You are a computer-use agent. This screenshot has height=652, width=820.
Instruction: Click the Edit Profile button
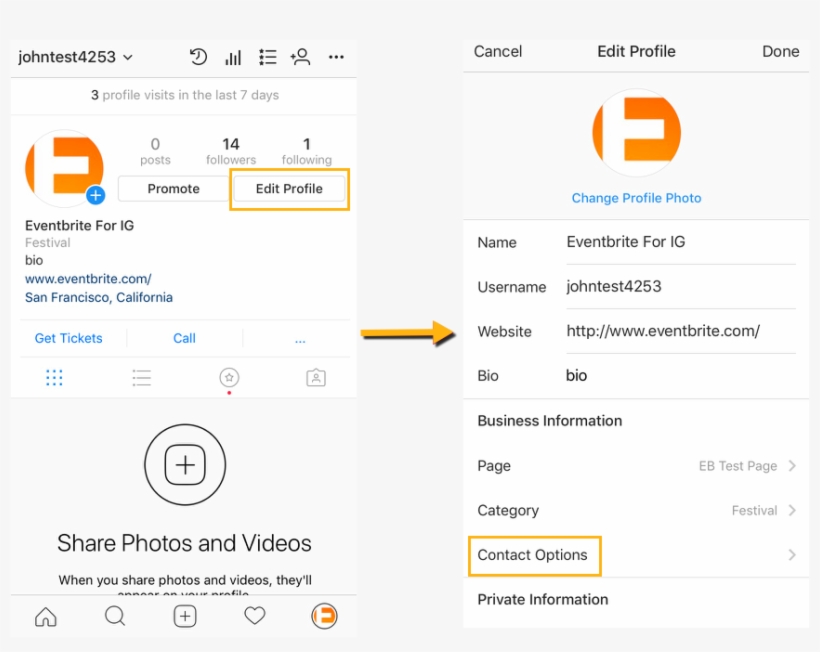(x=289, y=189)
